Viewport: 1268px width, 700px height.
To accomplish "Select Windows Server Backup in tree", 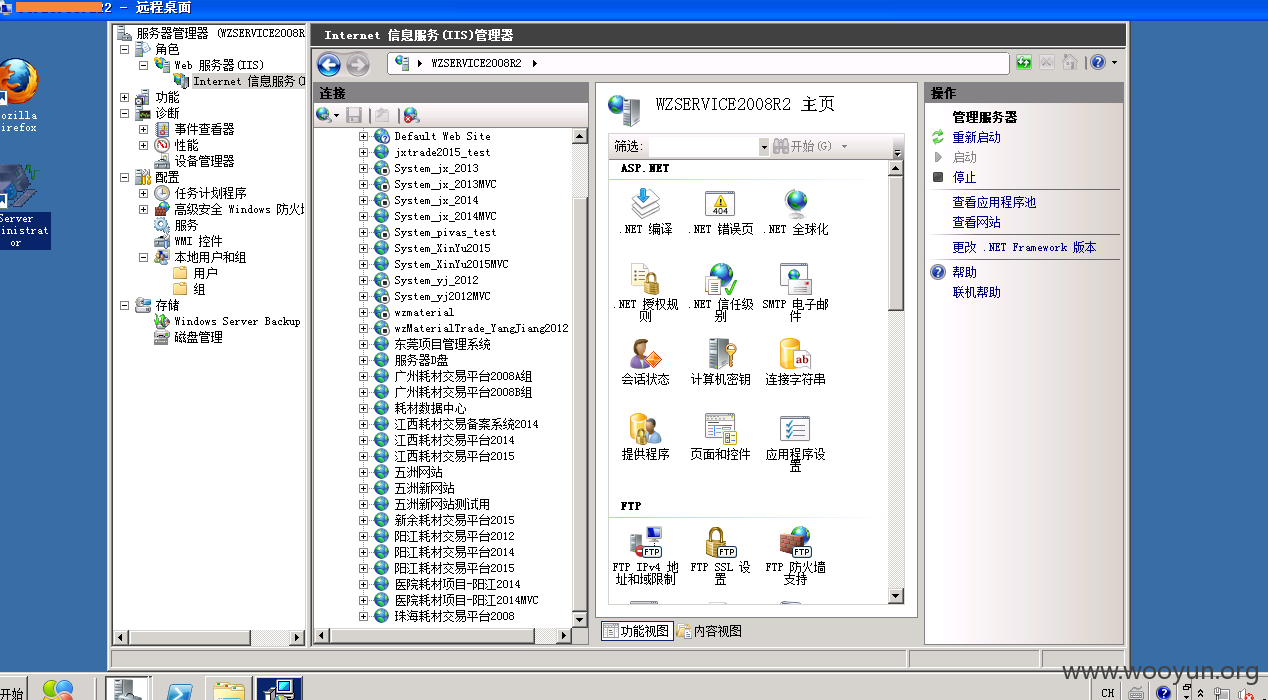I will (x=237, y=321).
